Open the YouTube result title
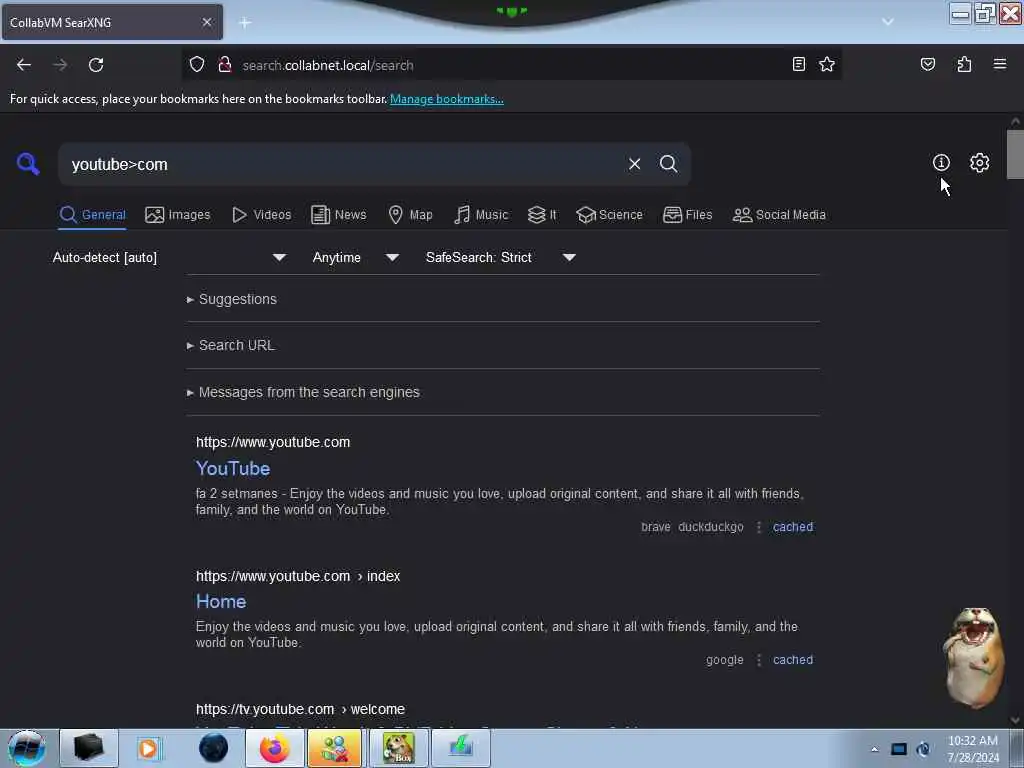The width and height of the screenshot is (1024, 768). coord(233,468)
